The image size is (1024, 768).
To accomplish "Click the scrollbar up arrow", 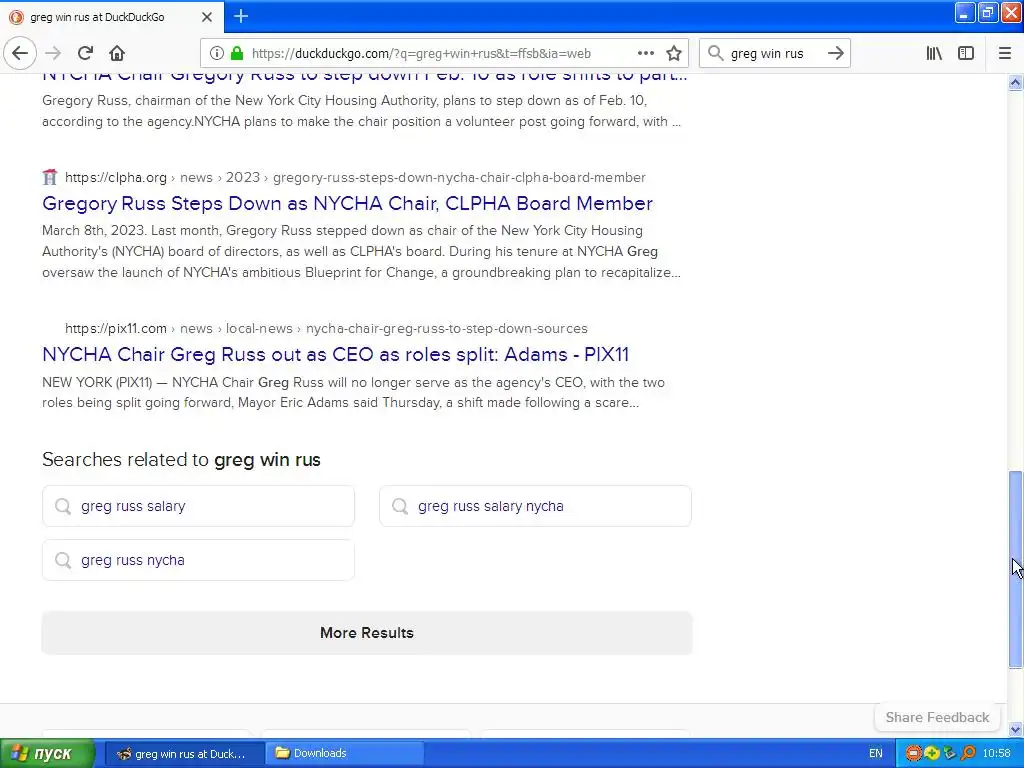I will [x=1015, y=82].
